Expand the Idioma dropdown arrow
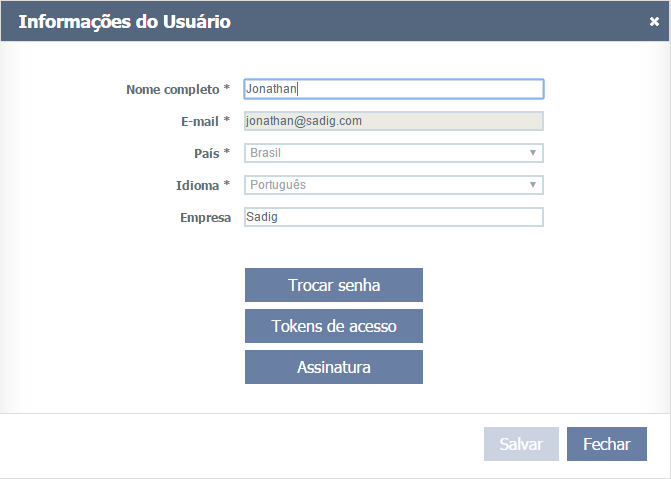This screenshot has width=671, height=479. [x=534, y=185]
